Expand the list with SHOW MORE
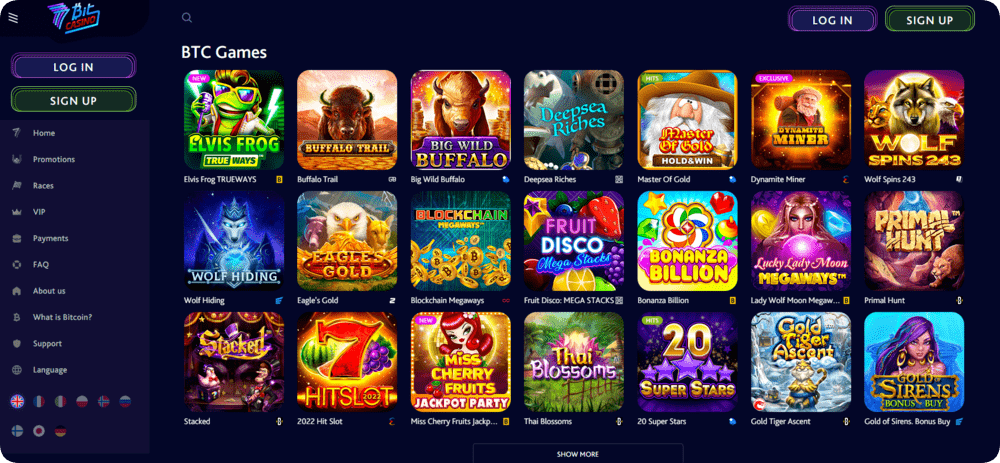 tap(578, 453)
